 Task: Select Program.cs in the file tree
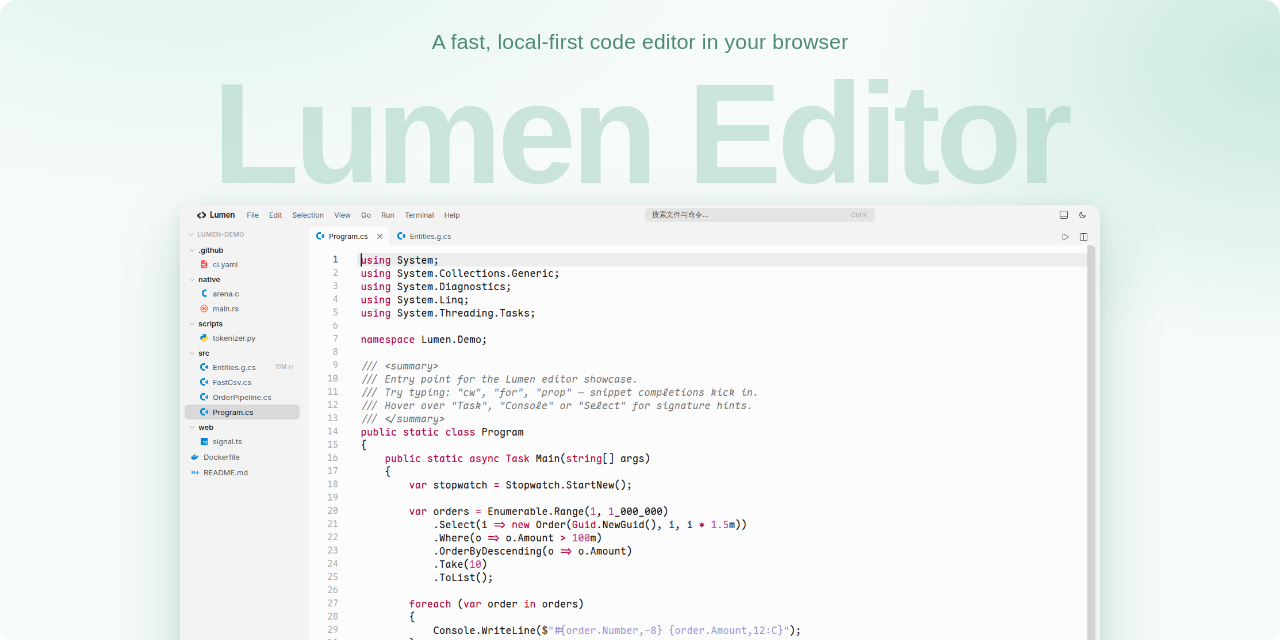coord(242,412)
